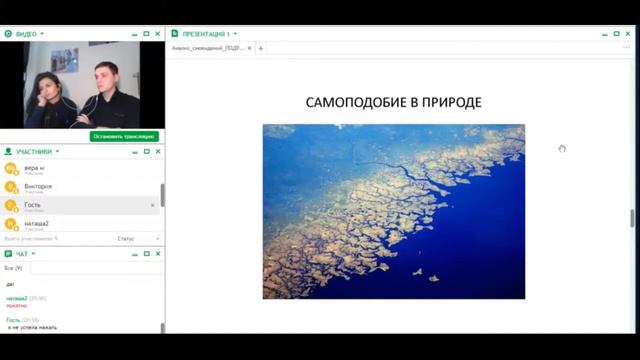Minimize the Презентация panel

[x=604, y=34]
